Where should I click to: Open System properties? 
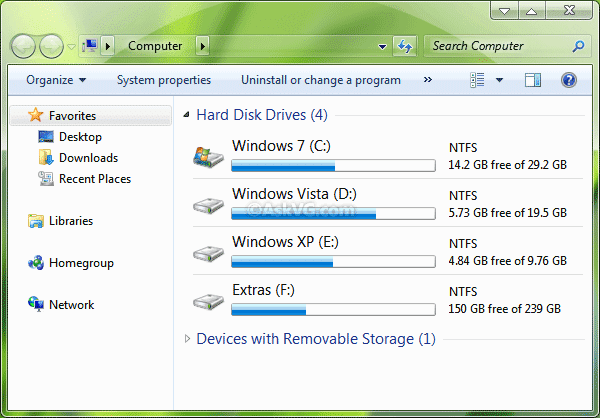point(164,80)
